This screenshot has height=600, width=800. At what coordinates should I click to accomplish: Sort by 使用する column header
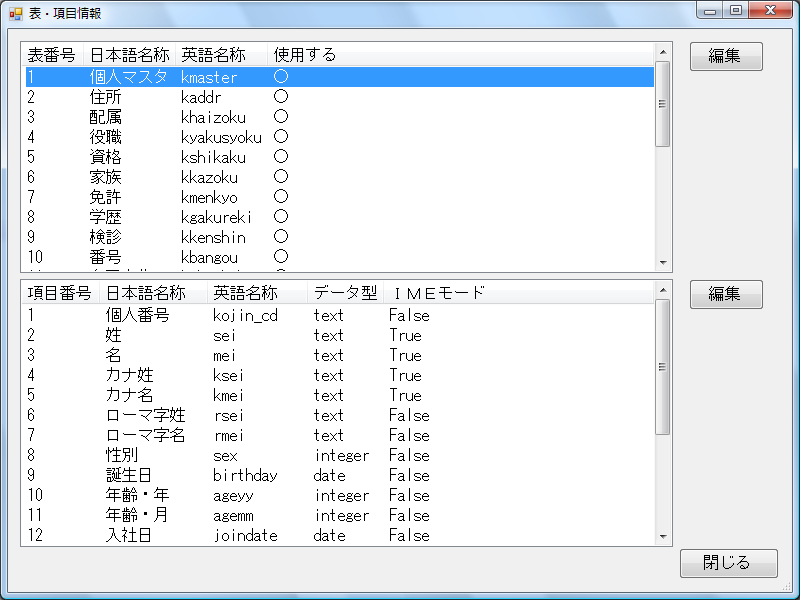[304, 54]
